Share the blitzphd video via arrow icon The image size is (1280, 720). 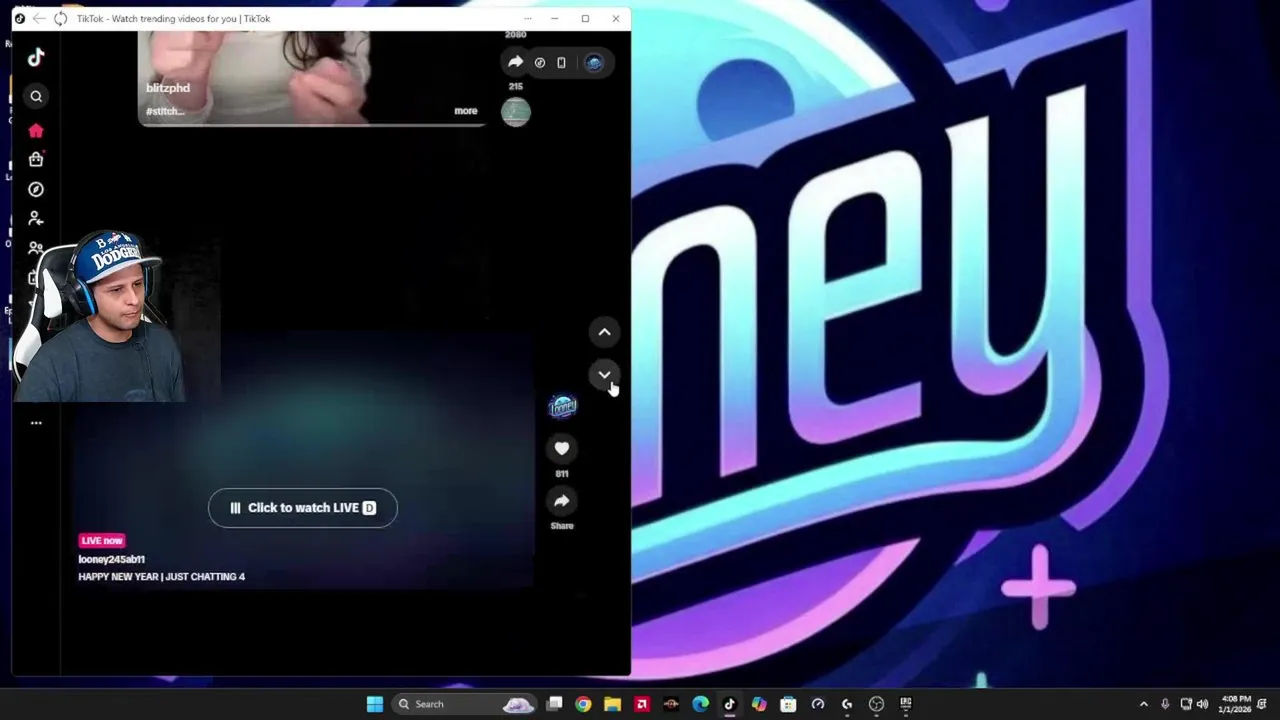point(515,62)
